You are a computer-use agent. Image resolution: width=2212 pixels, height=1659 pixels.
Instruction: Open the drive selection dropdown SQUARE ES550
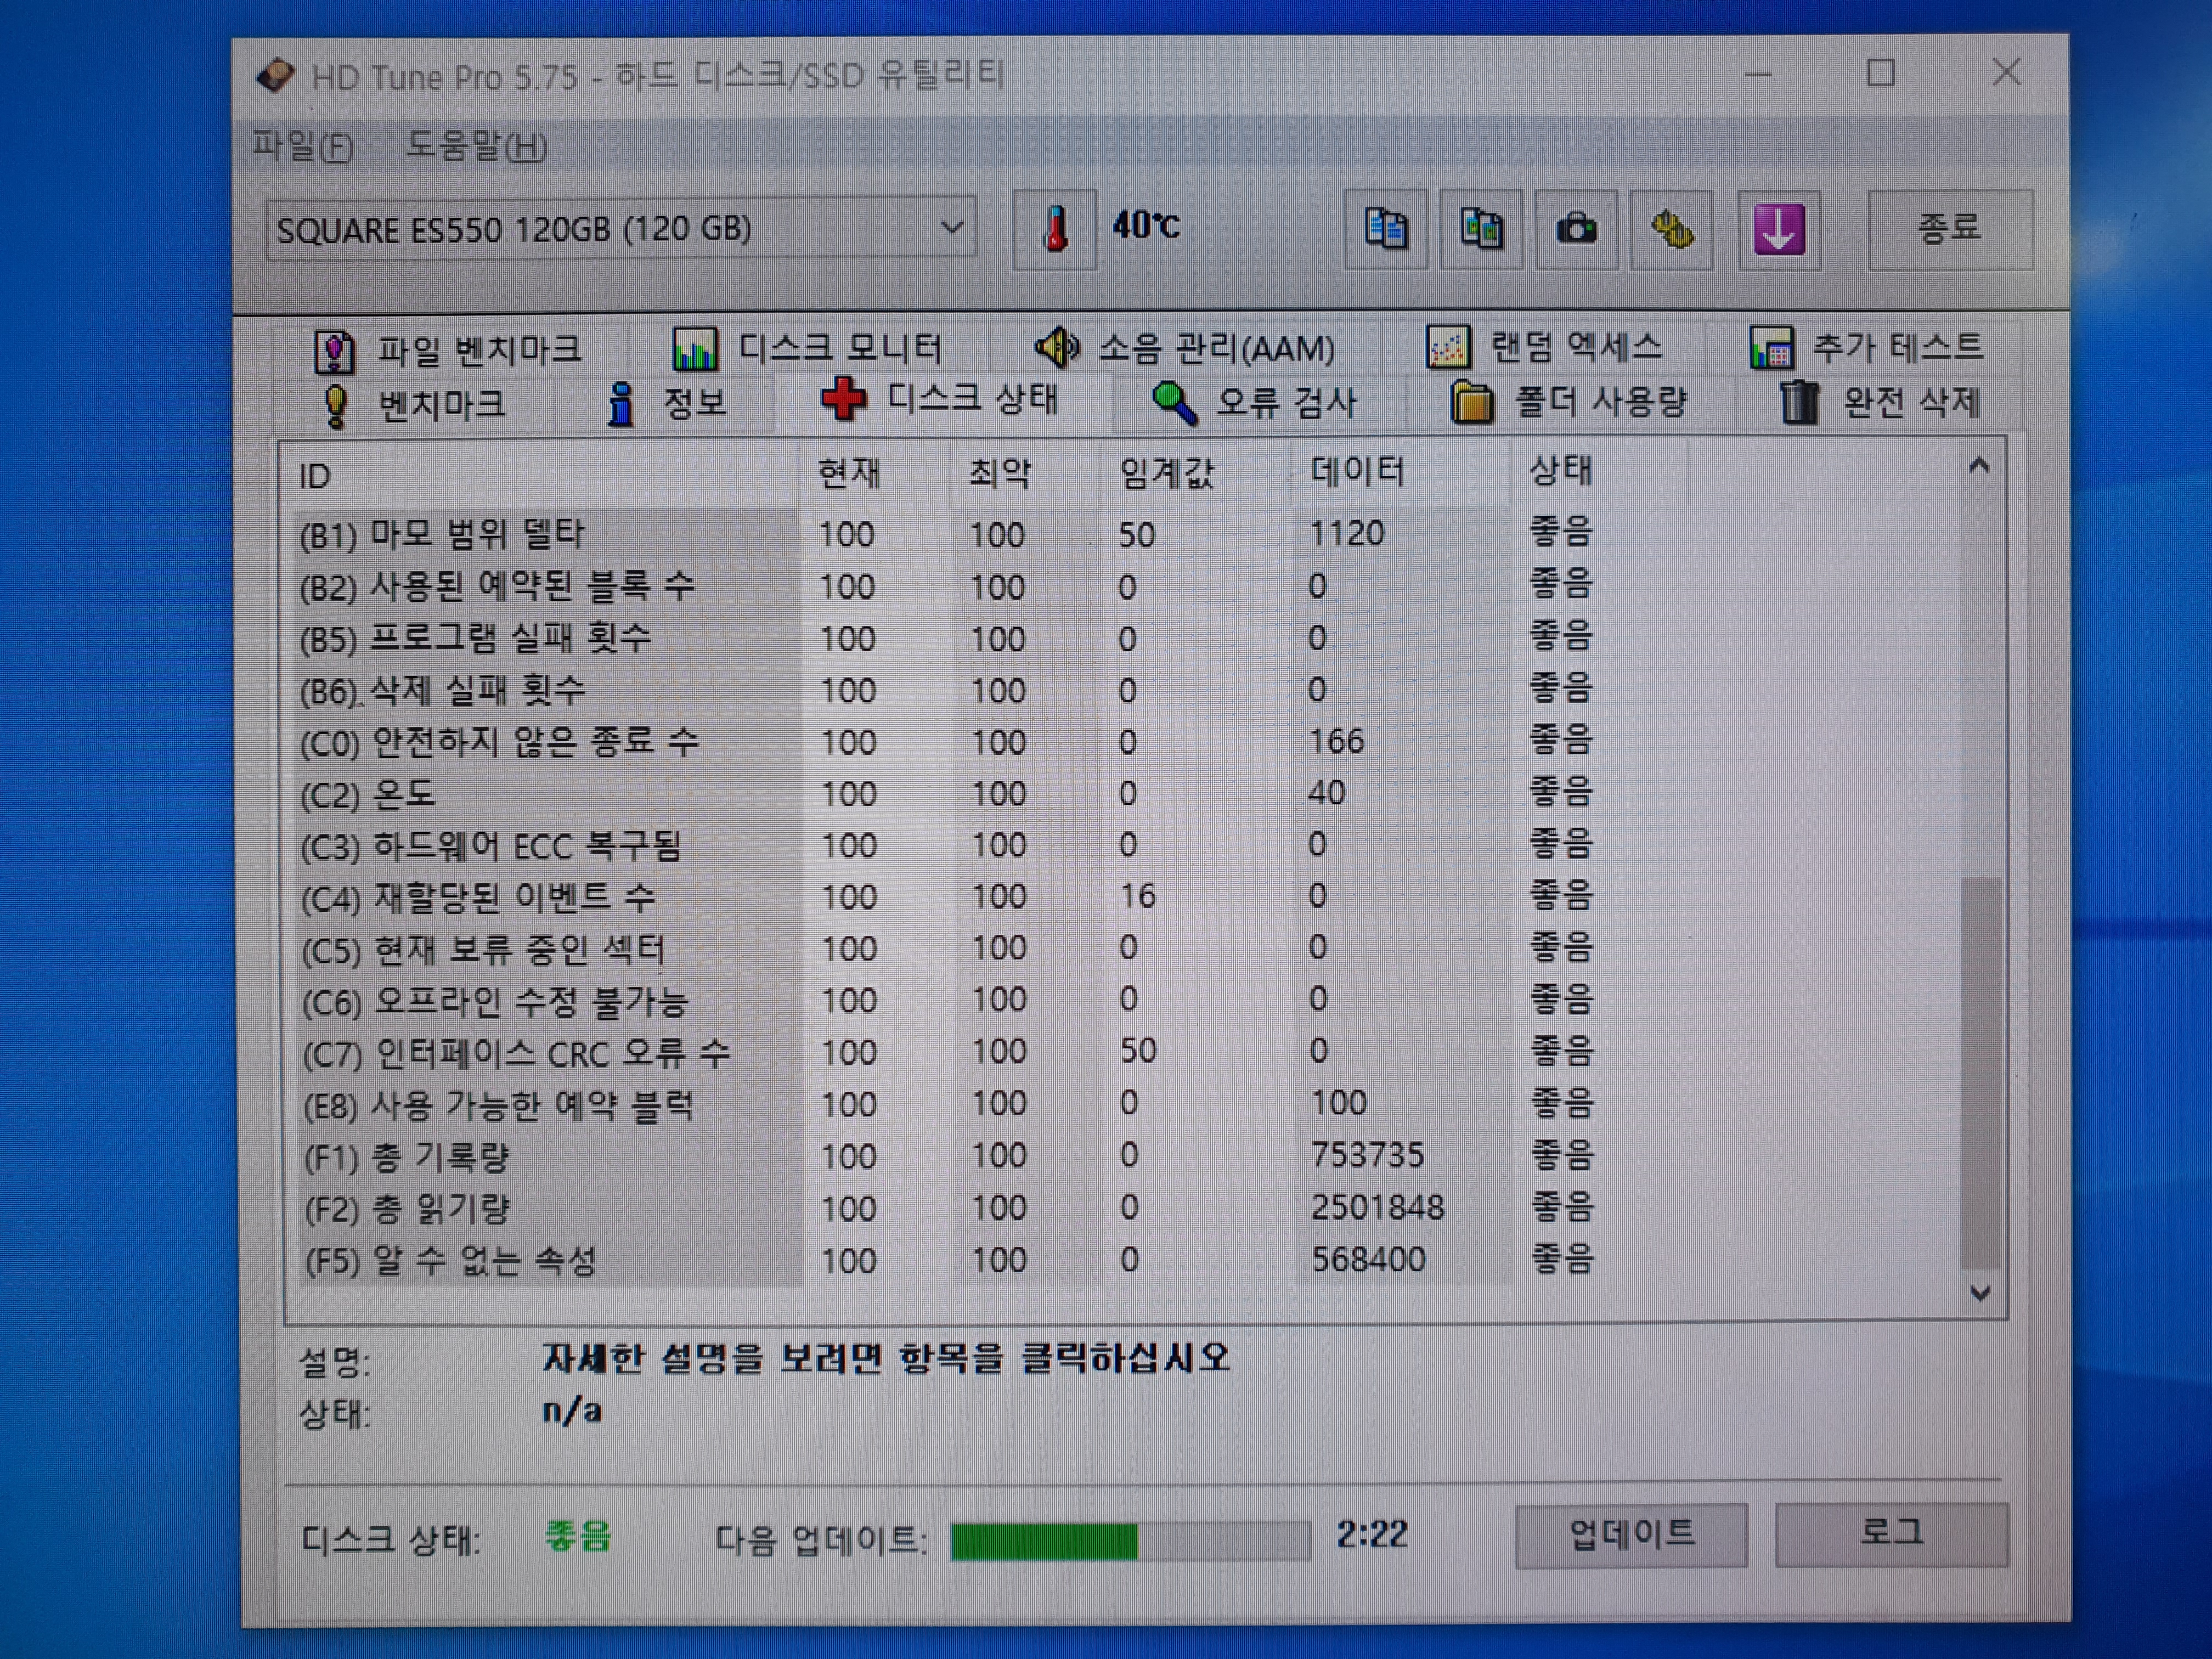[x=620, y=229]
